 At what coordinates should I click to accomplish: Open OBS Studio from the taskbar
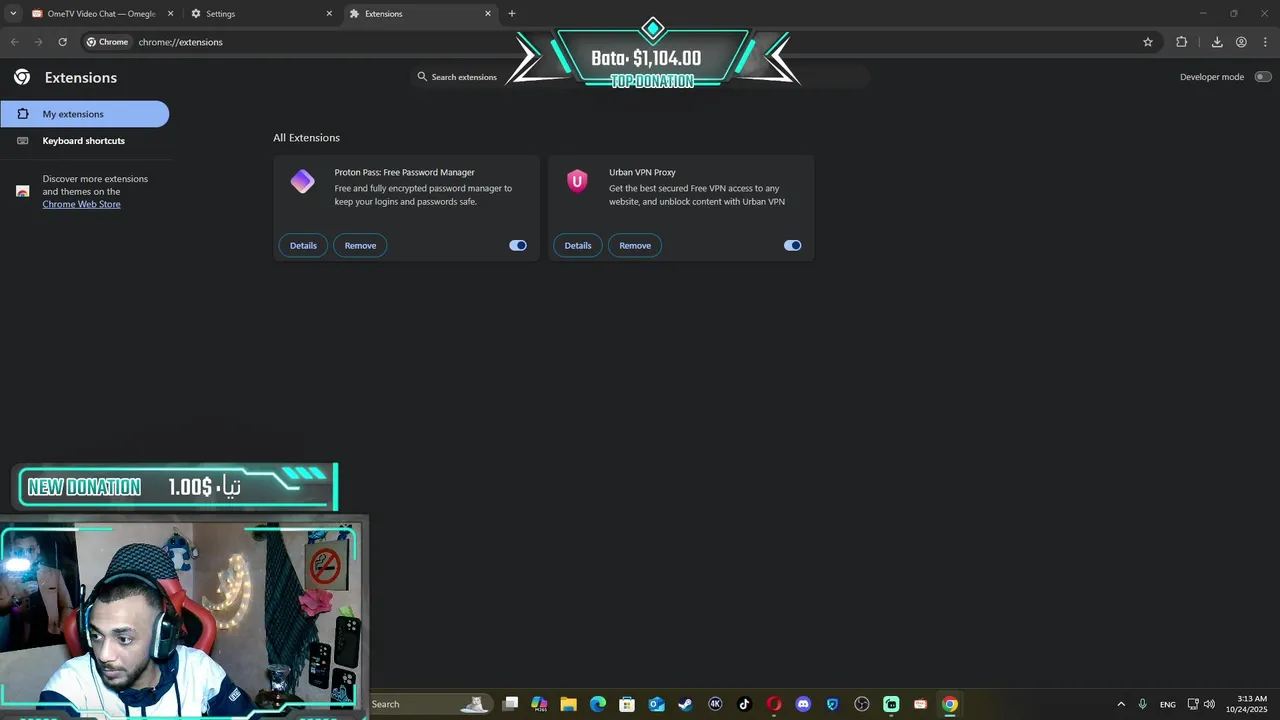click(x=862, y=704)
